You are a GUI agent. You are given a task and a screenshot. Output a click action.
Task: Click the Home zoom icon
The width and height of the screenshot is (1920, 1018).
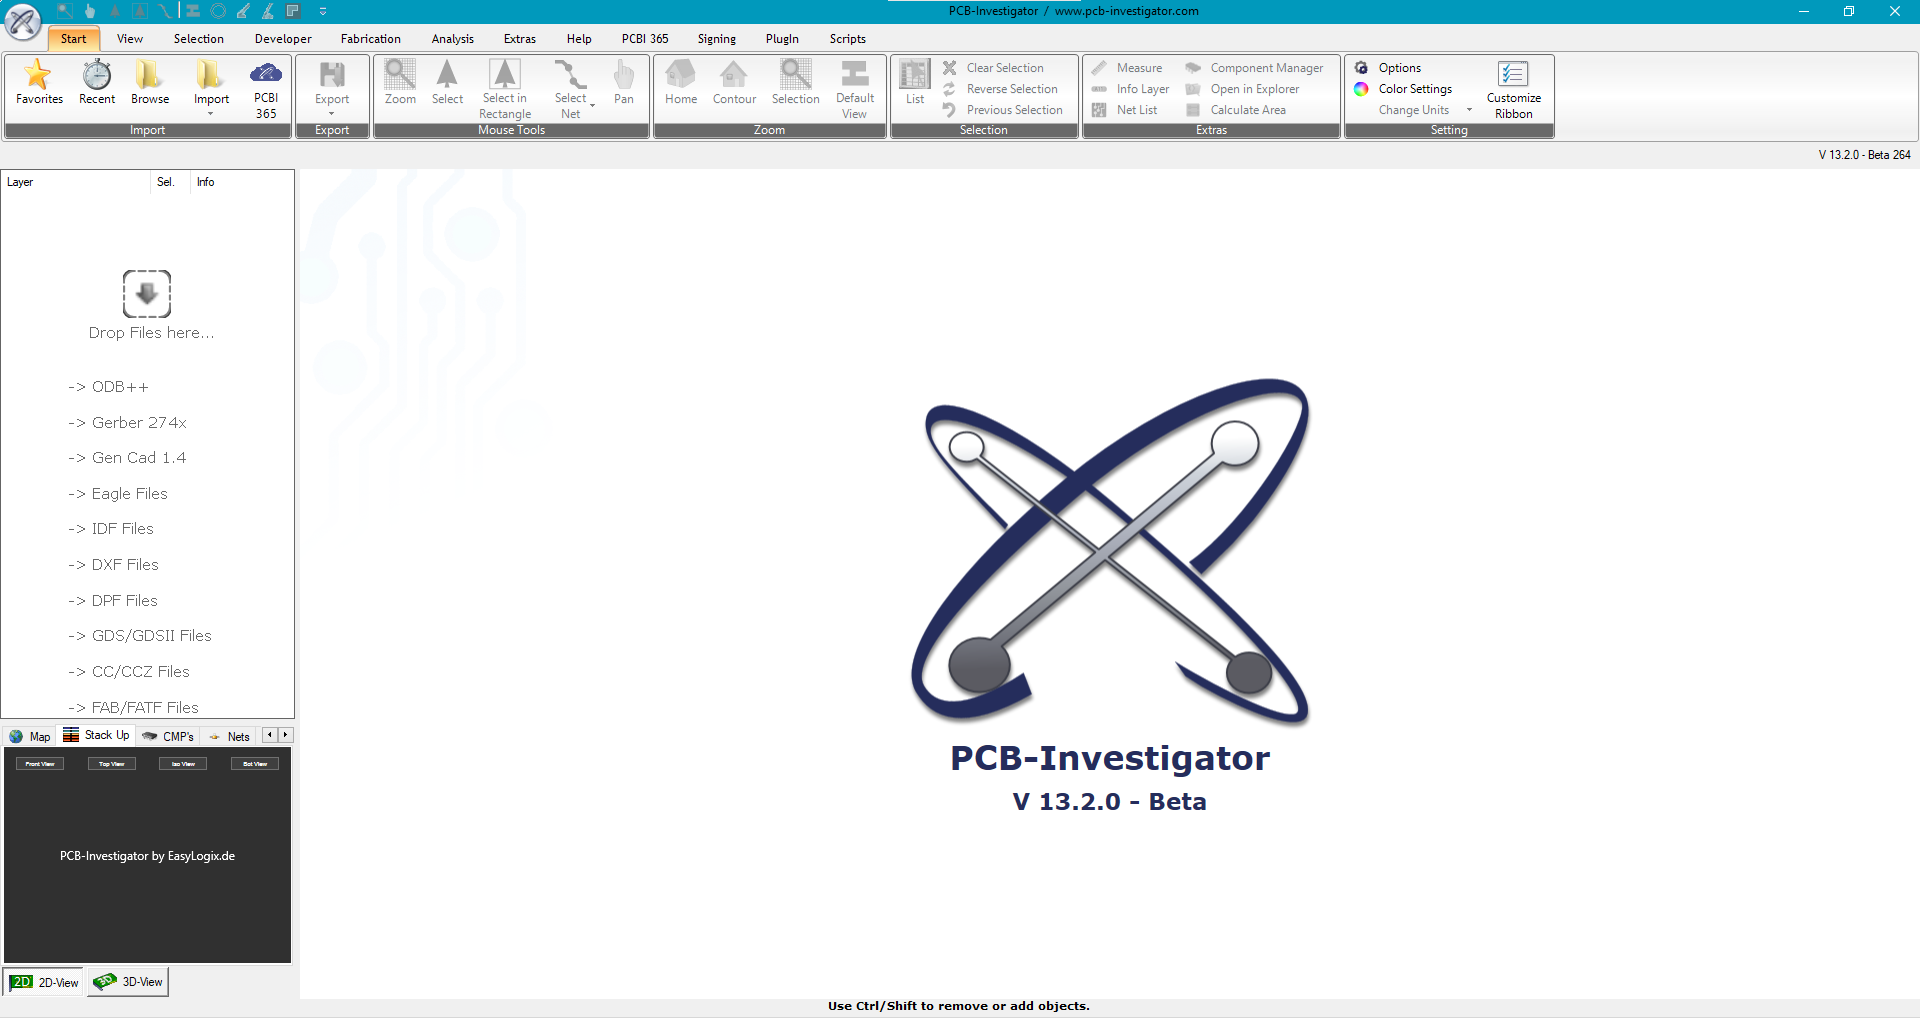681,82
